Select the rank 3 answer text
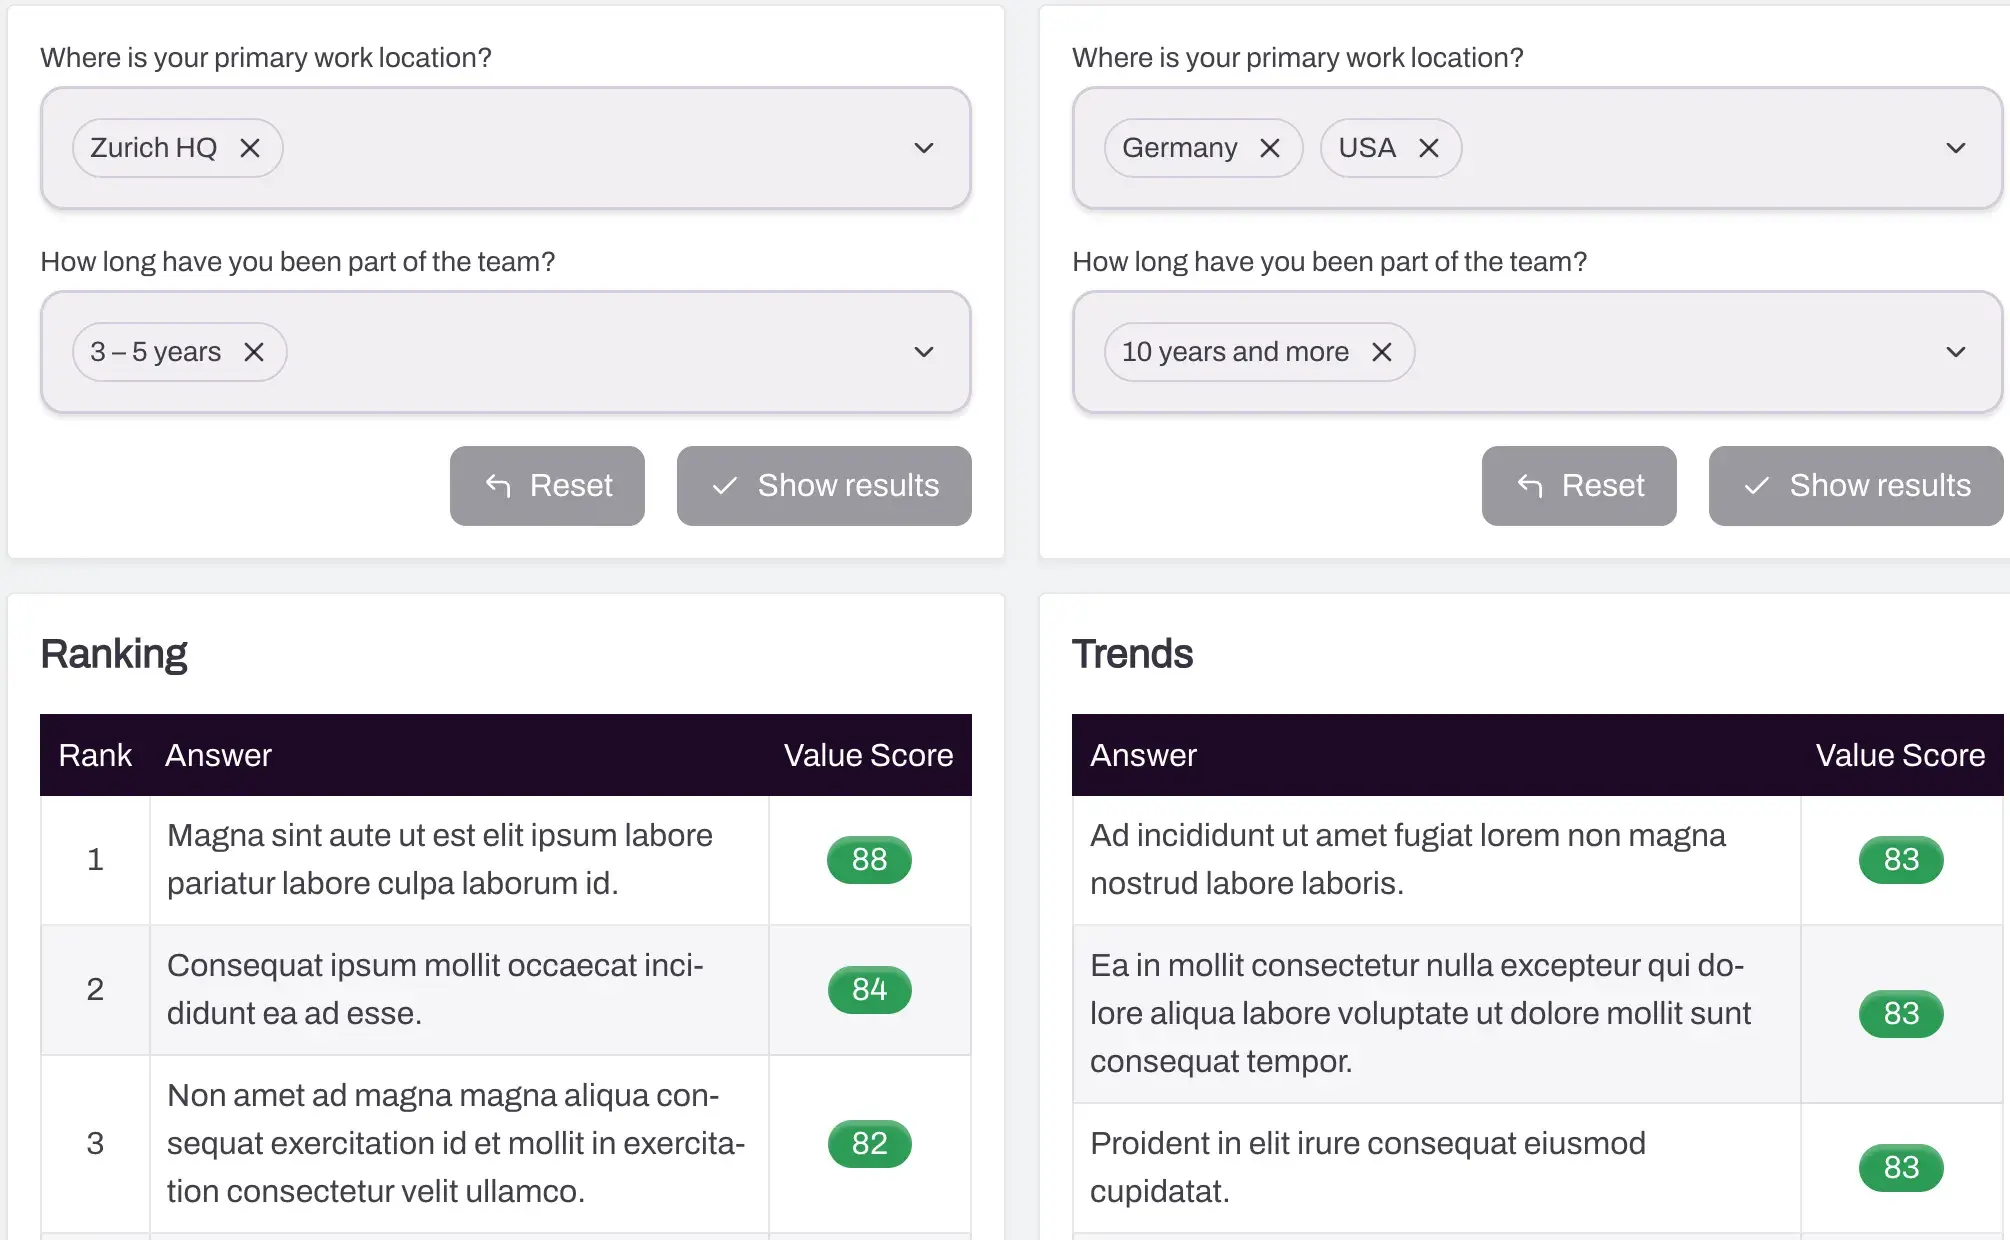This screenshot has height=1240, width=2010. (456, 1143)
